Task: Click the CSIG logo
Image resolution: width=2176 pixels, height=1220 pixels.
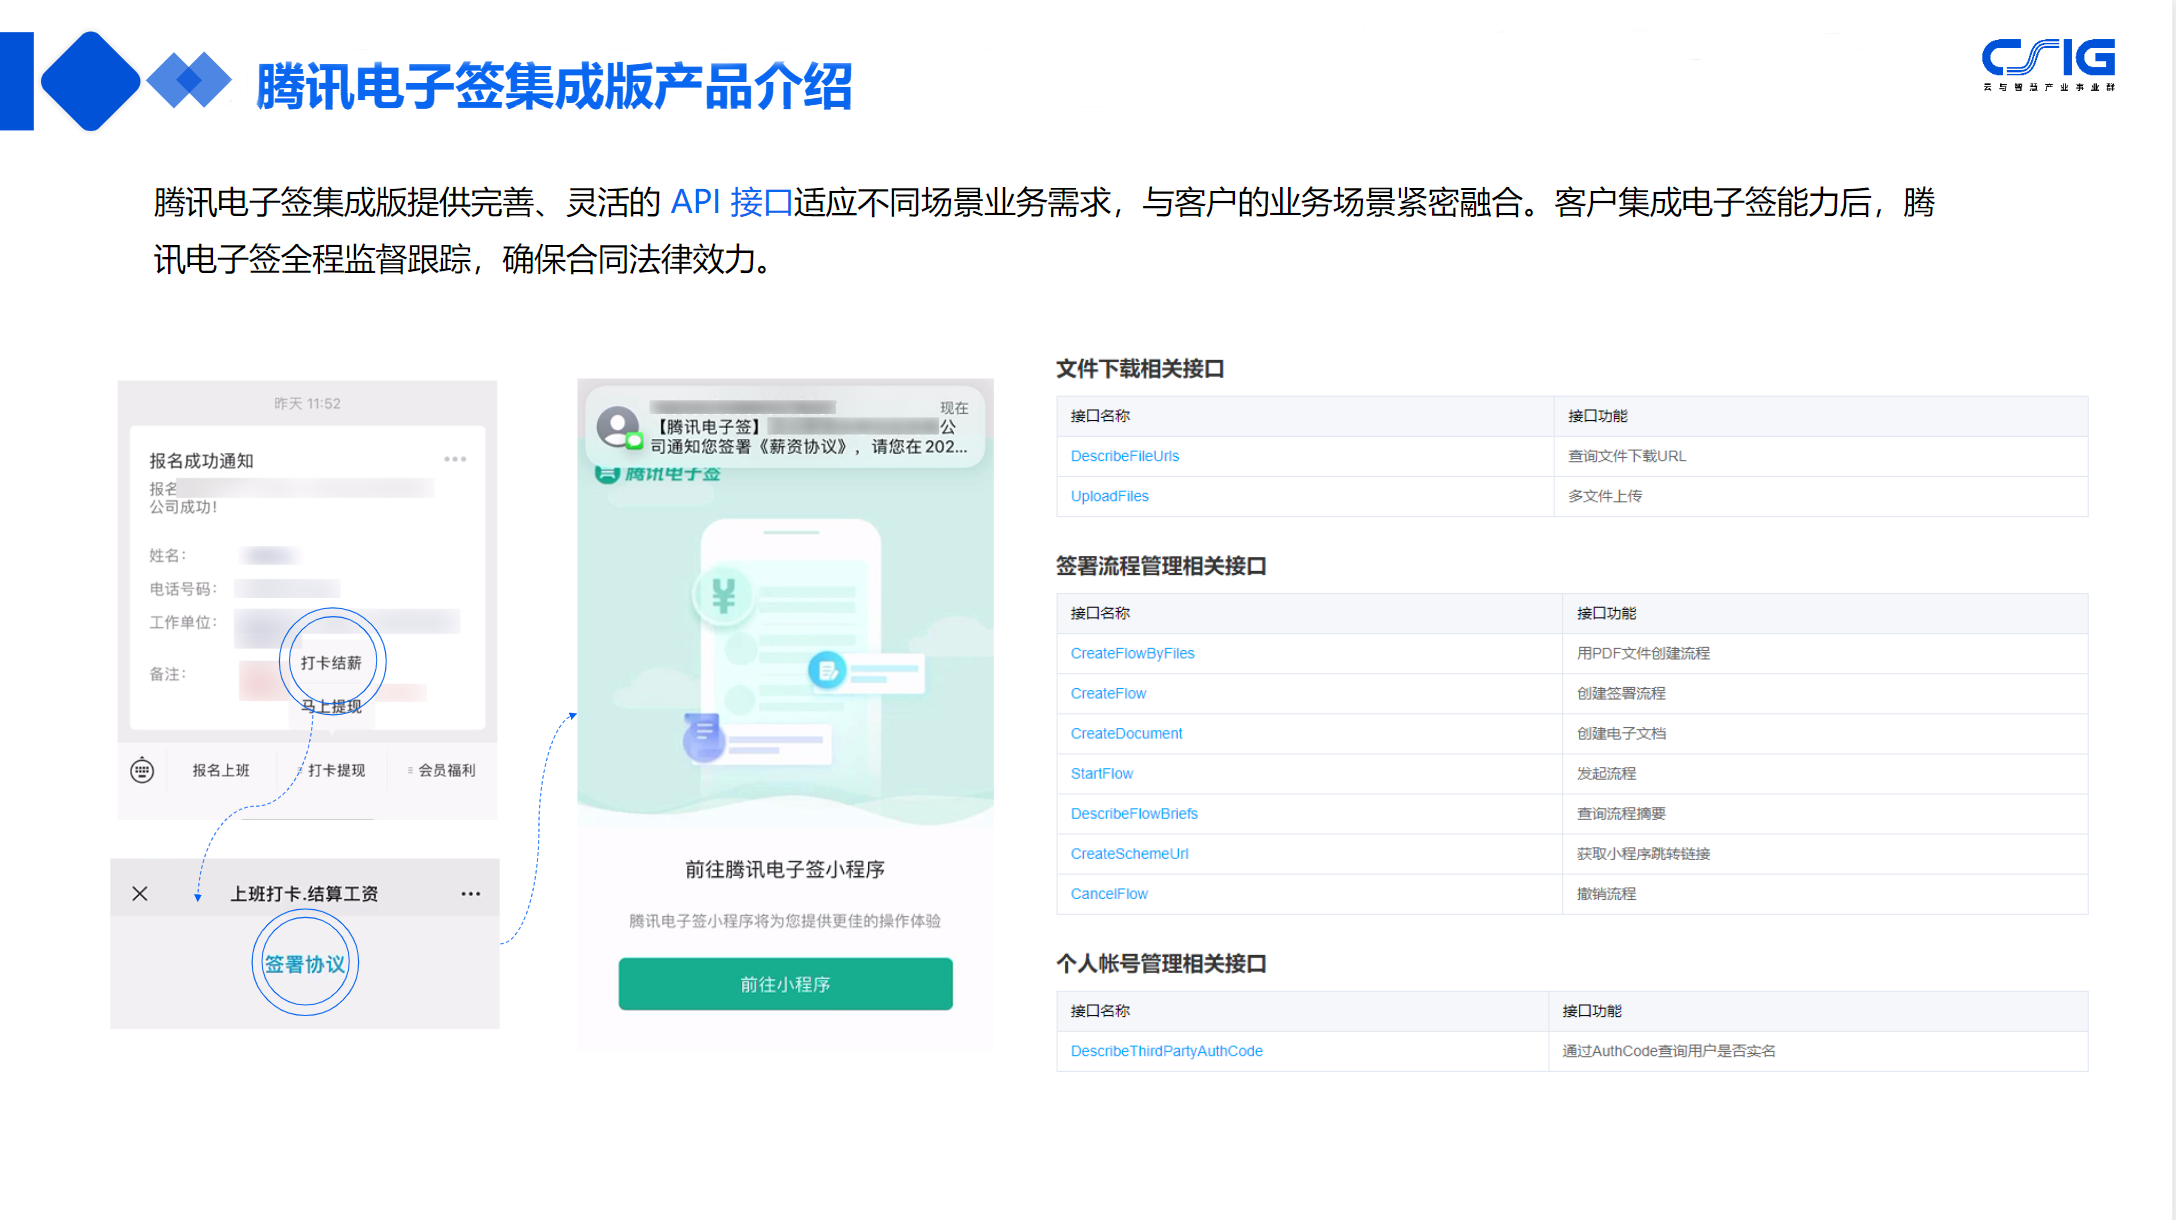Action: (2048, 64)
